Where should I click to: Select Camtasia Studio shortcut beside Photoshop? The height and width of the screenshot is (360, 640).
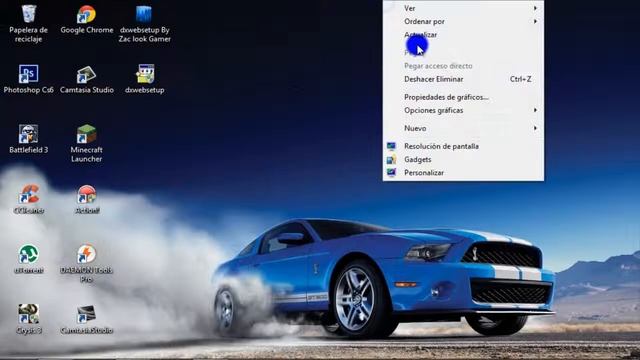tap(87, 79)
